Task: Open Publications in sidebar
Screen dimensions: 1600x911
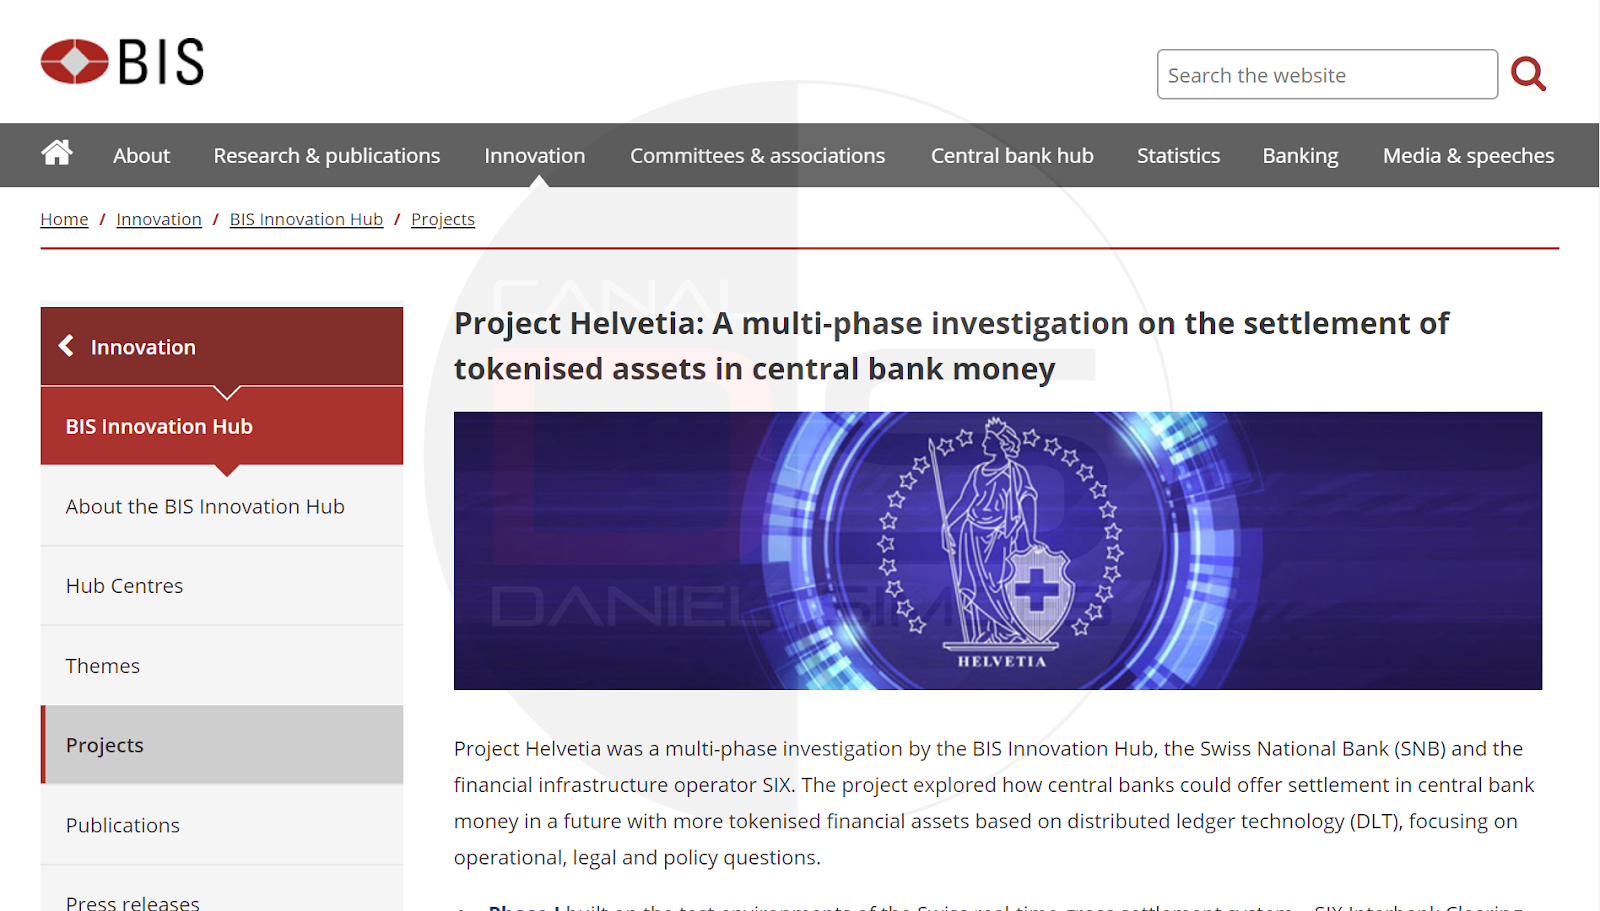Action: tap(222, 825)
